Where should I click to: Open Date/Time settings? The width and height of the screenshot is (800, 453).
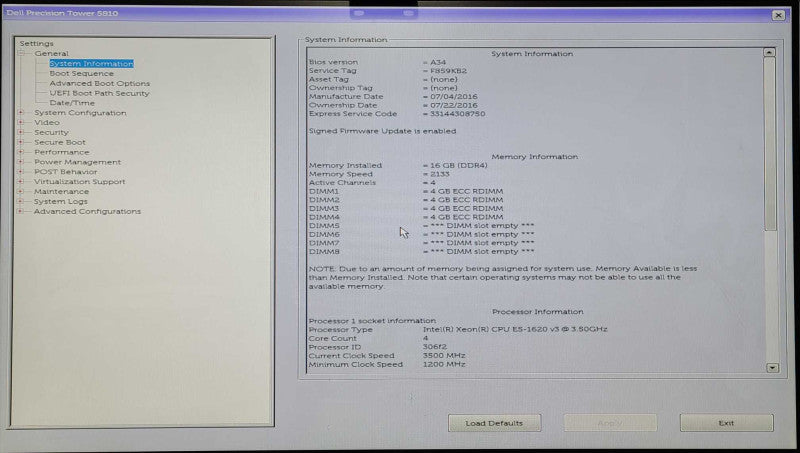(72, 103)
